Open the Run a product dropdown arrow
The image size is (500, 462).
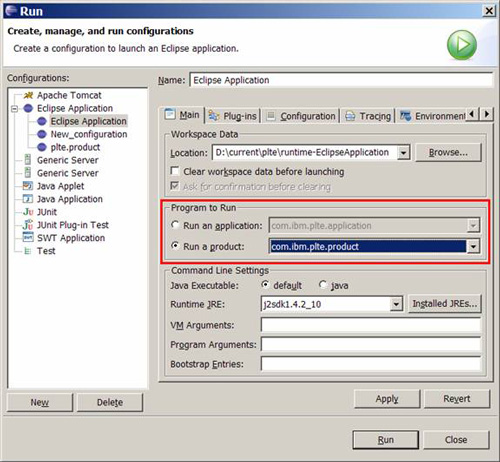coord(473,247)
